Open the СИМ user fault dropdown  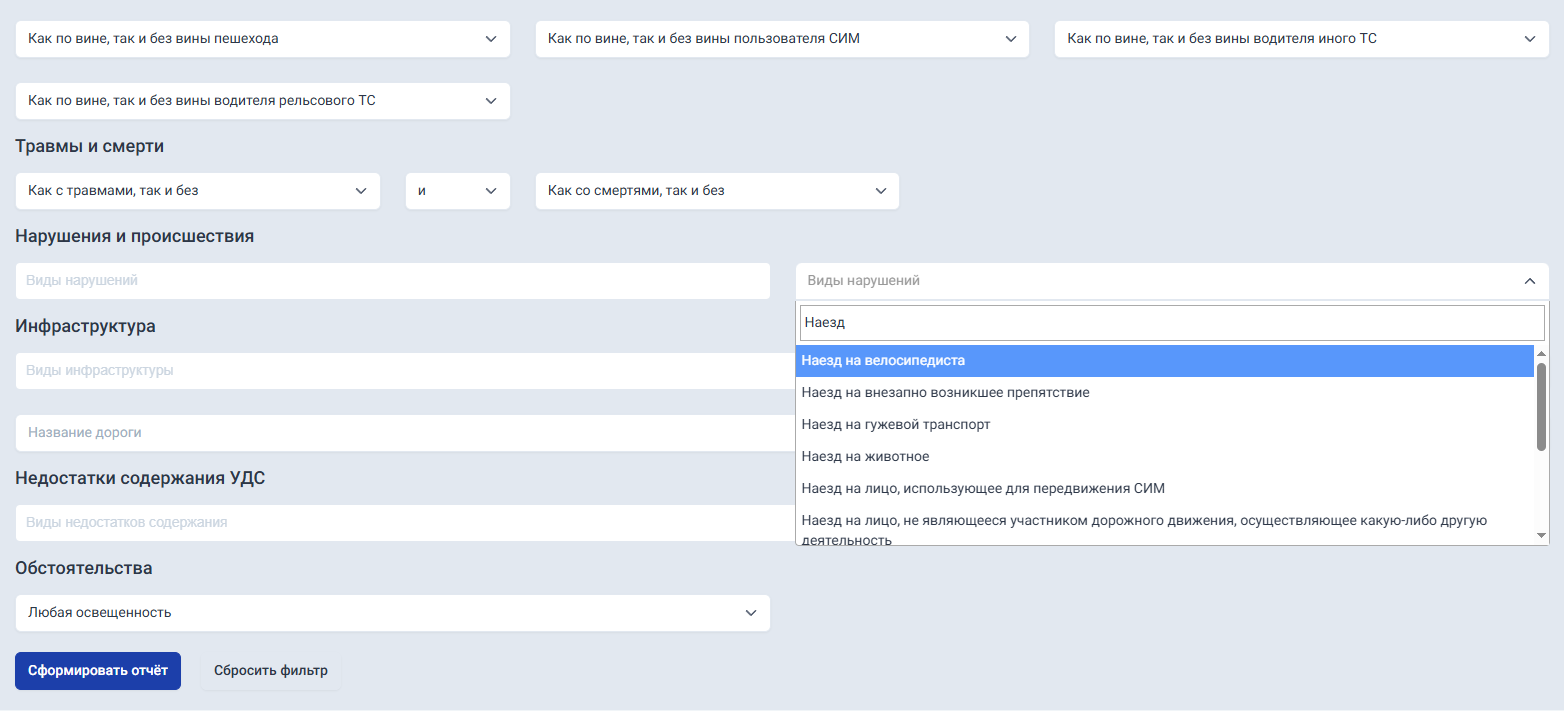point(781,39)
